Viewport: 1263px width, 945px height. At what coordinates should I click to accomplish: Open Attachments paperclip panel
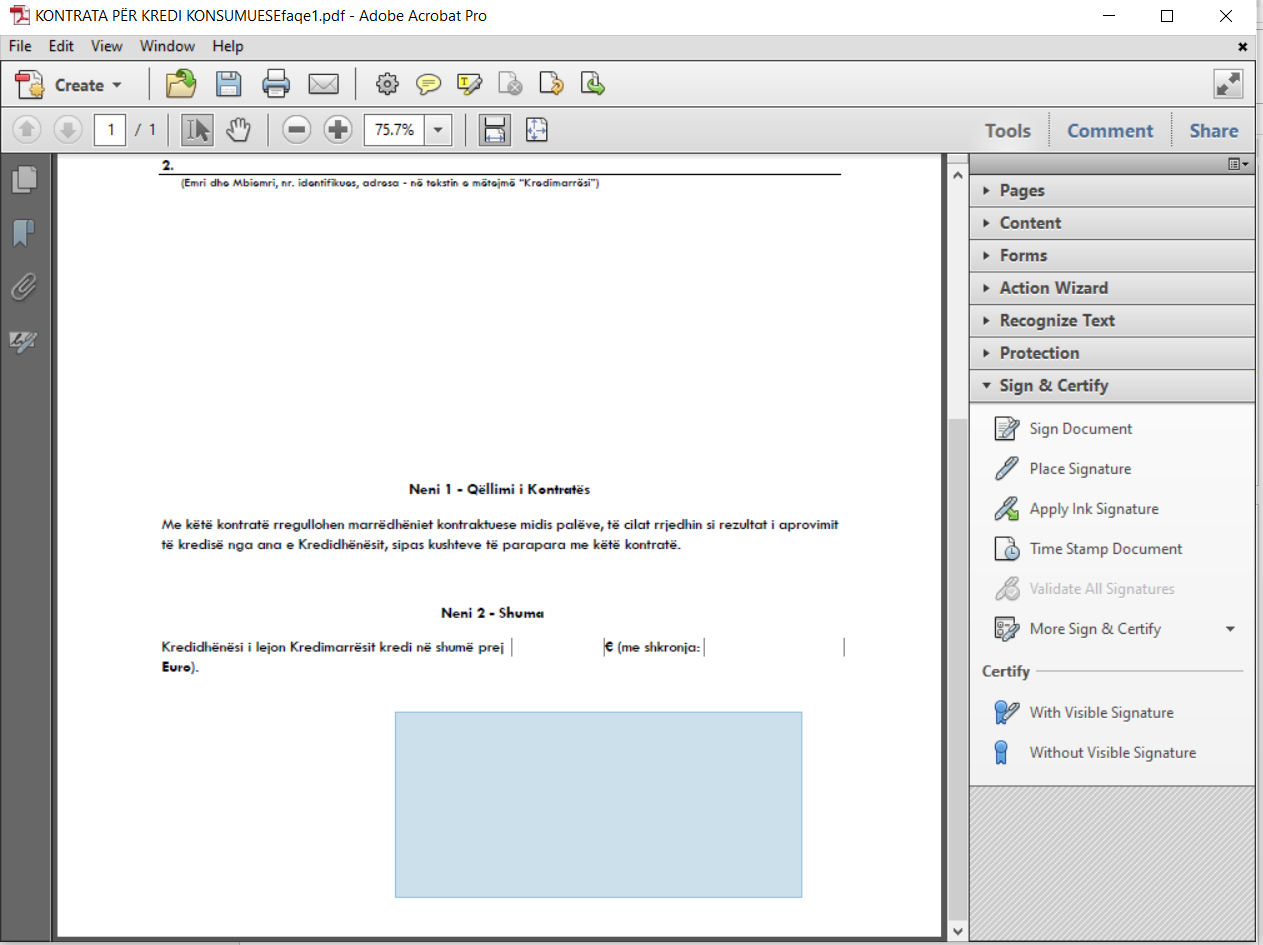24,288
